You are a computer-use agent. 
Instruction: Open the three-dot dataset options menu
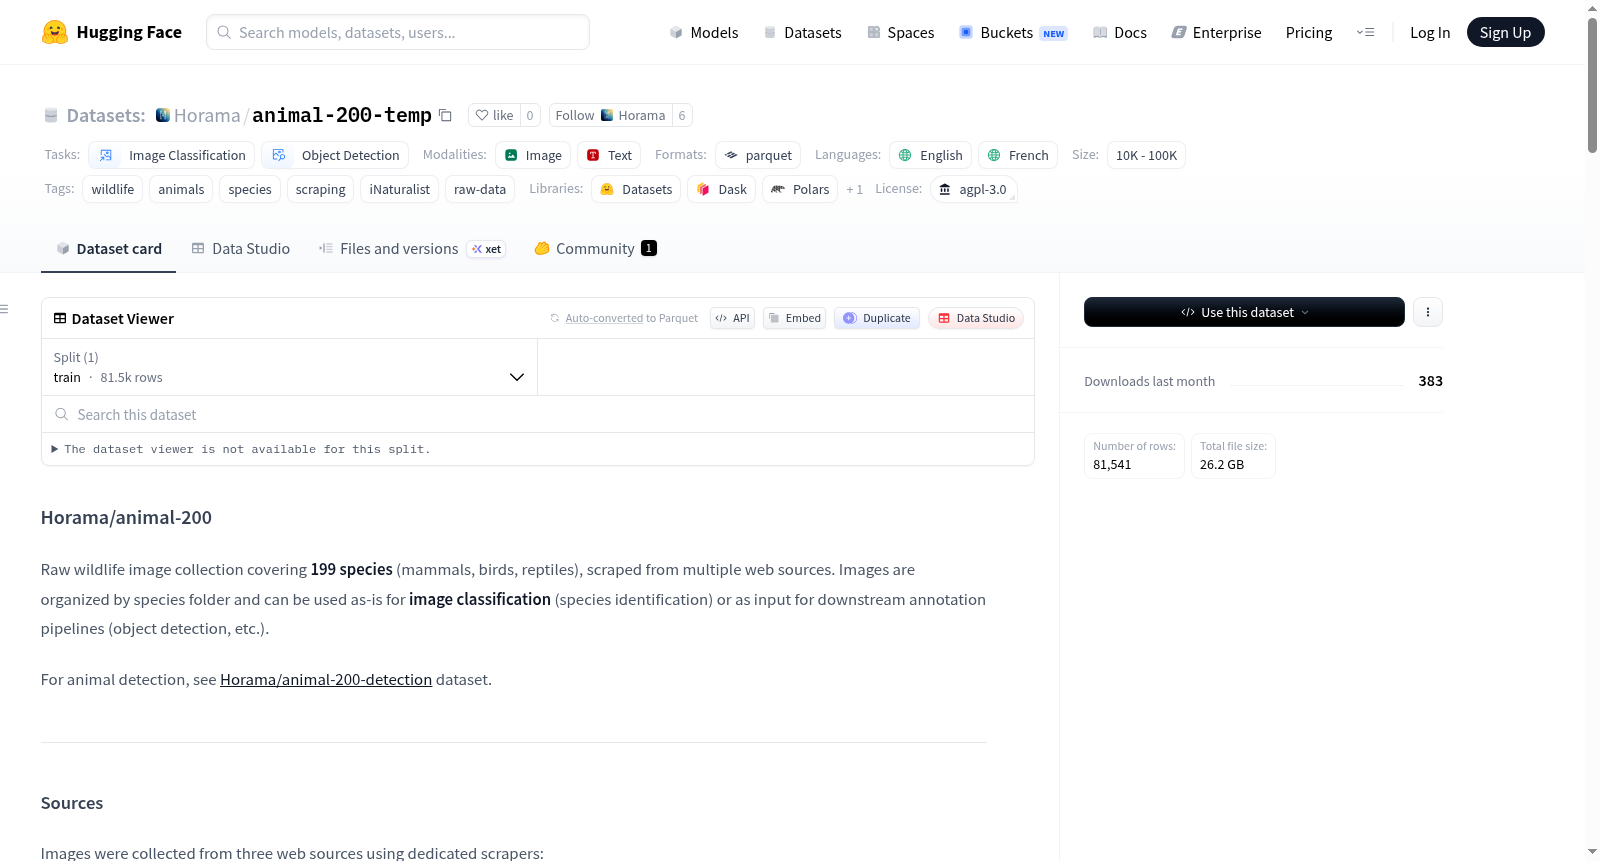click(x=1428, y=312)
